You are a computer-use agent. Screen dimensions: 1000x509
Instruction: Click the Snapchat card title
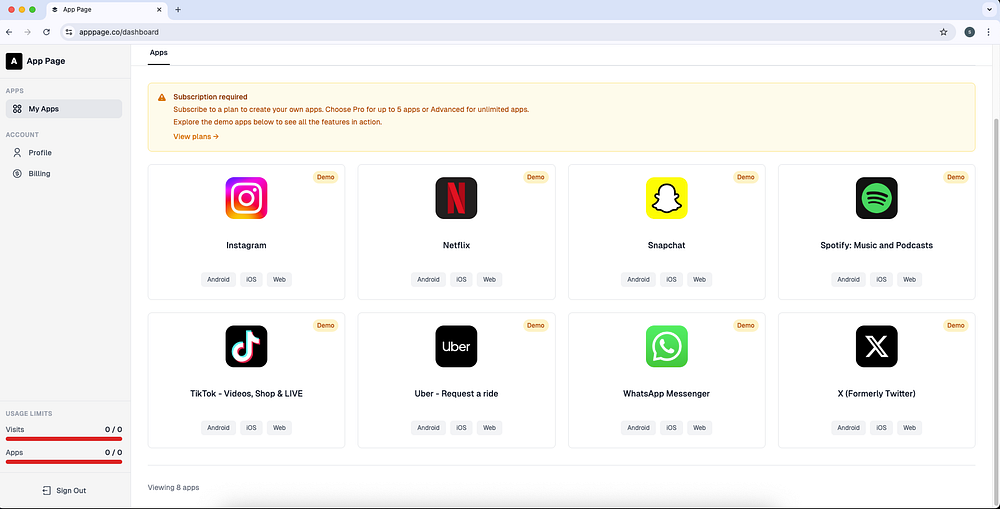666,246
